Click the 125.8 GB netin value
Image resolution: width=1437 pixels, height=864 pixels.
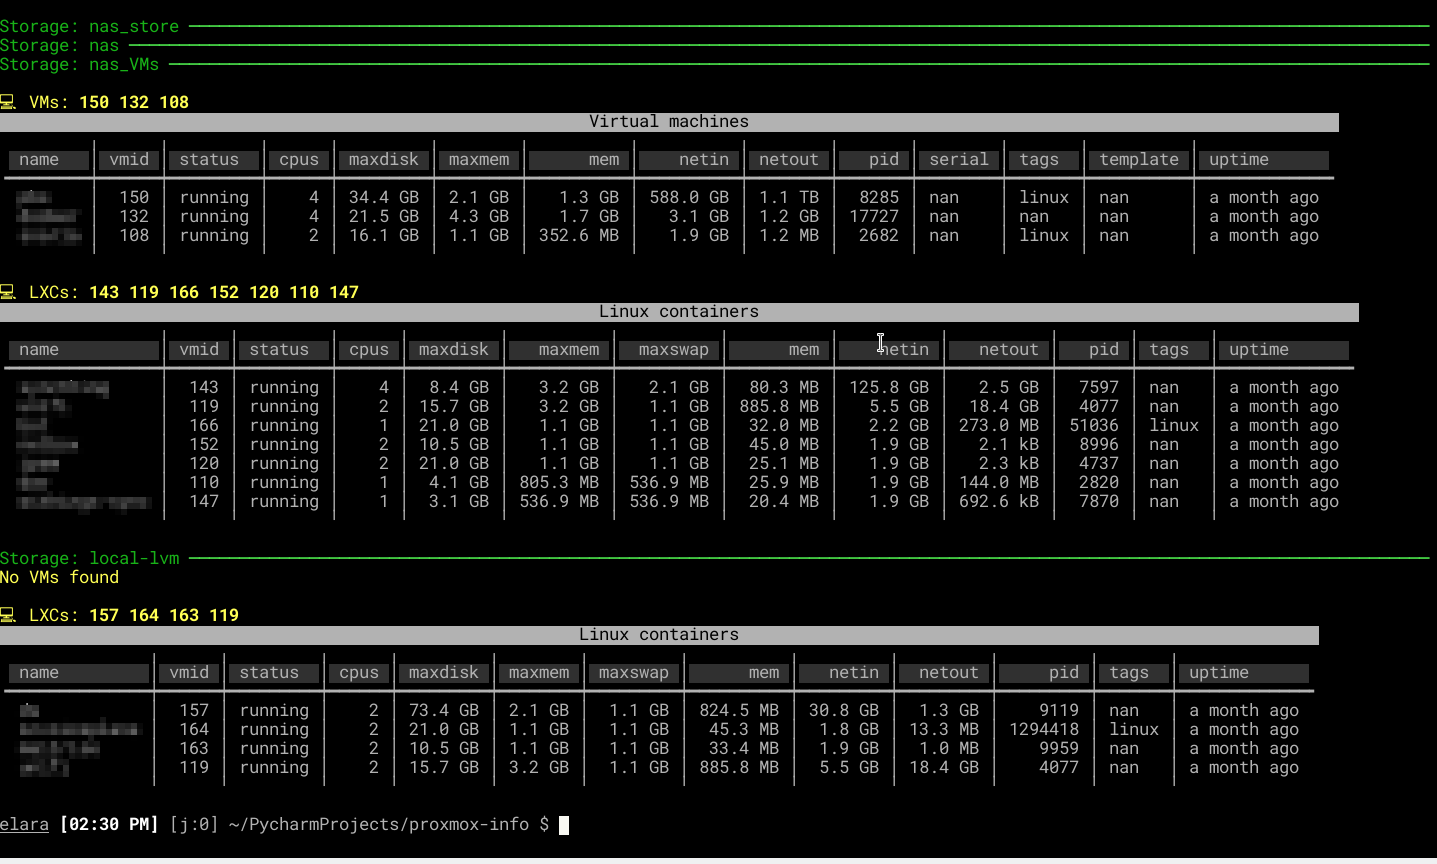[x=889, y=387]
